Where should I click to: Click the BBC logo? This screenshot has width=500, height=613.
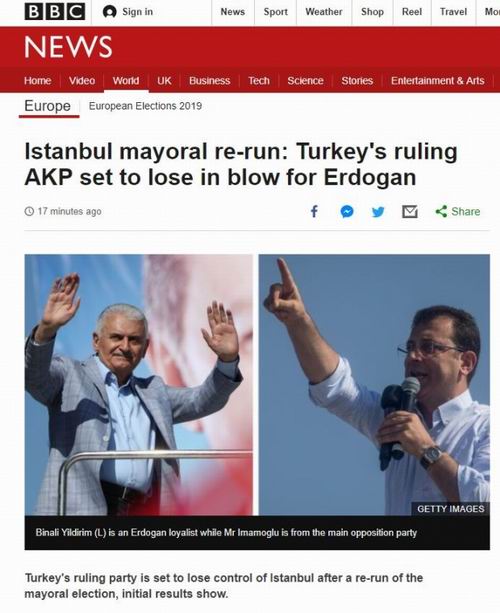55,12
